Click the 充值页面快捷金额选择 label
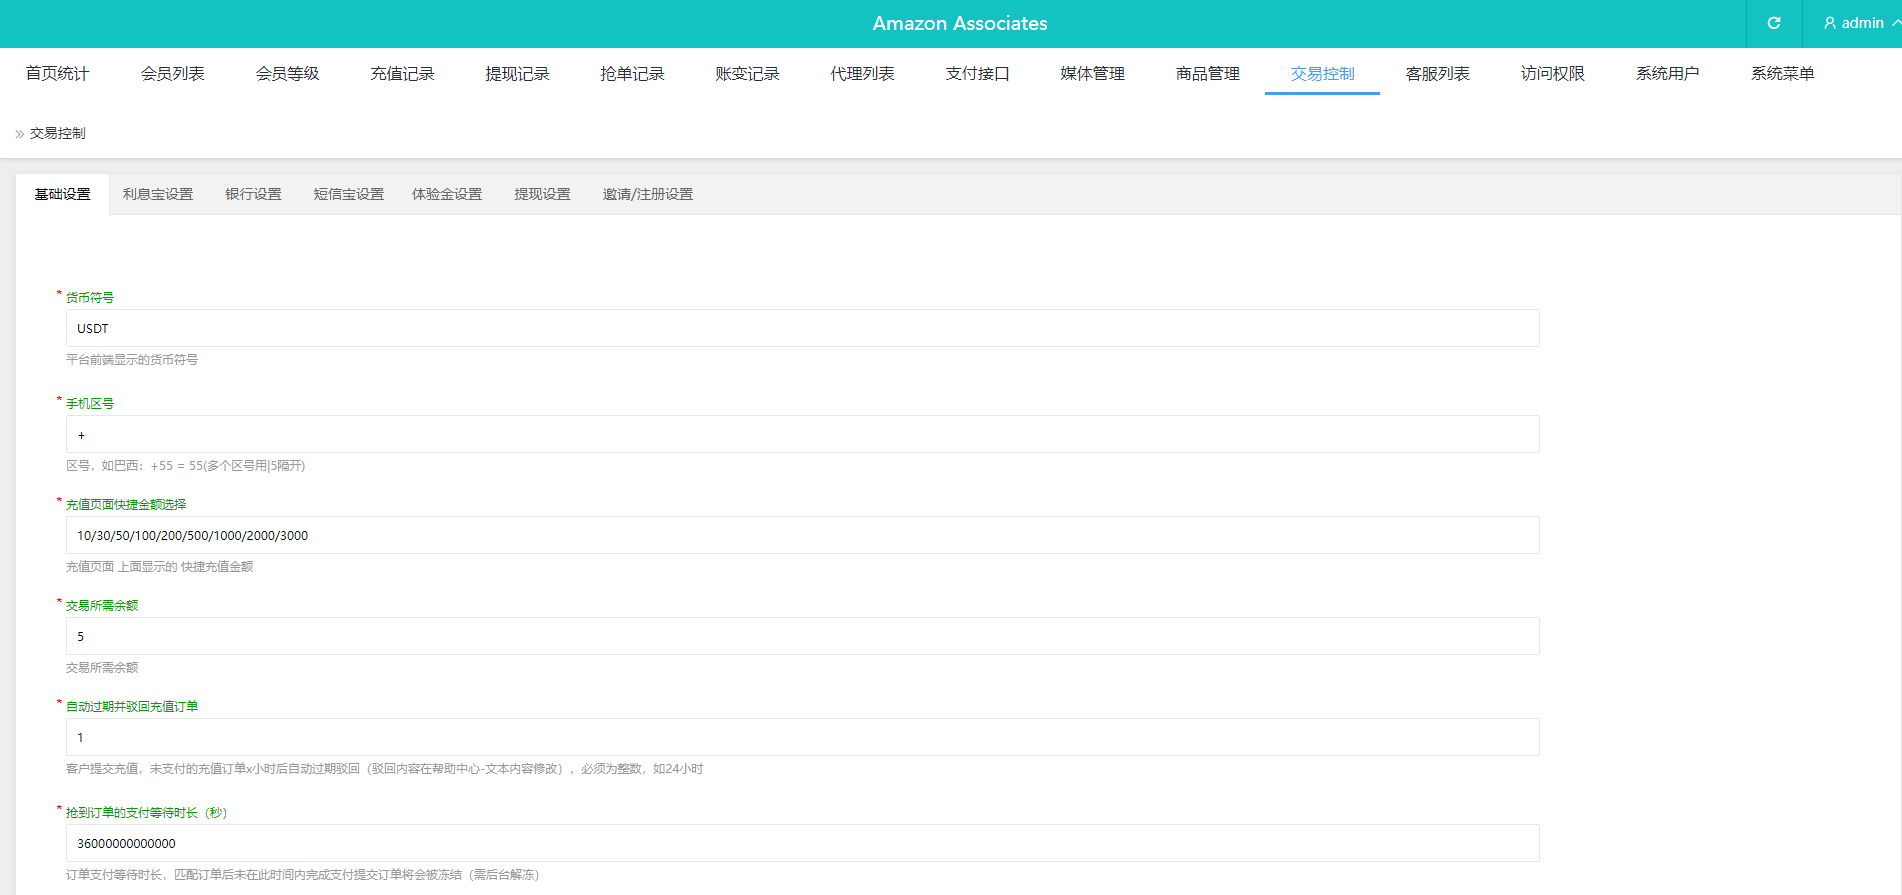 (126, 504)
